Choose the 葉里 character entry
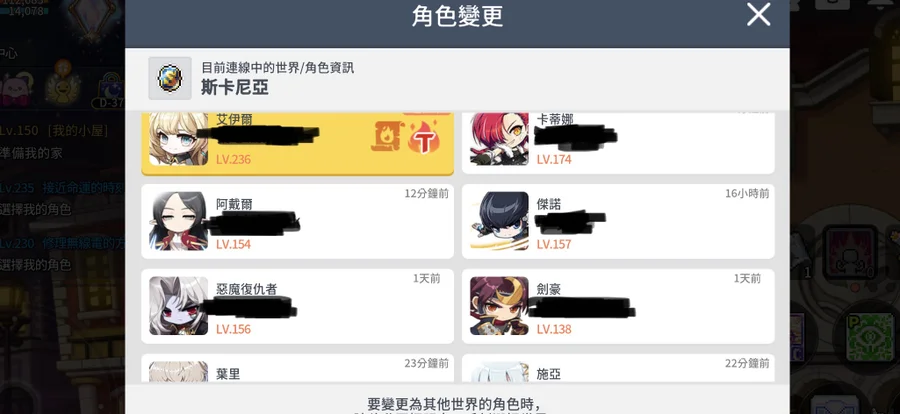Viewport: 900px width, 414px height. (x=297, y=368)
